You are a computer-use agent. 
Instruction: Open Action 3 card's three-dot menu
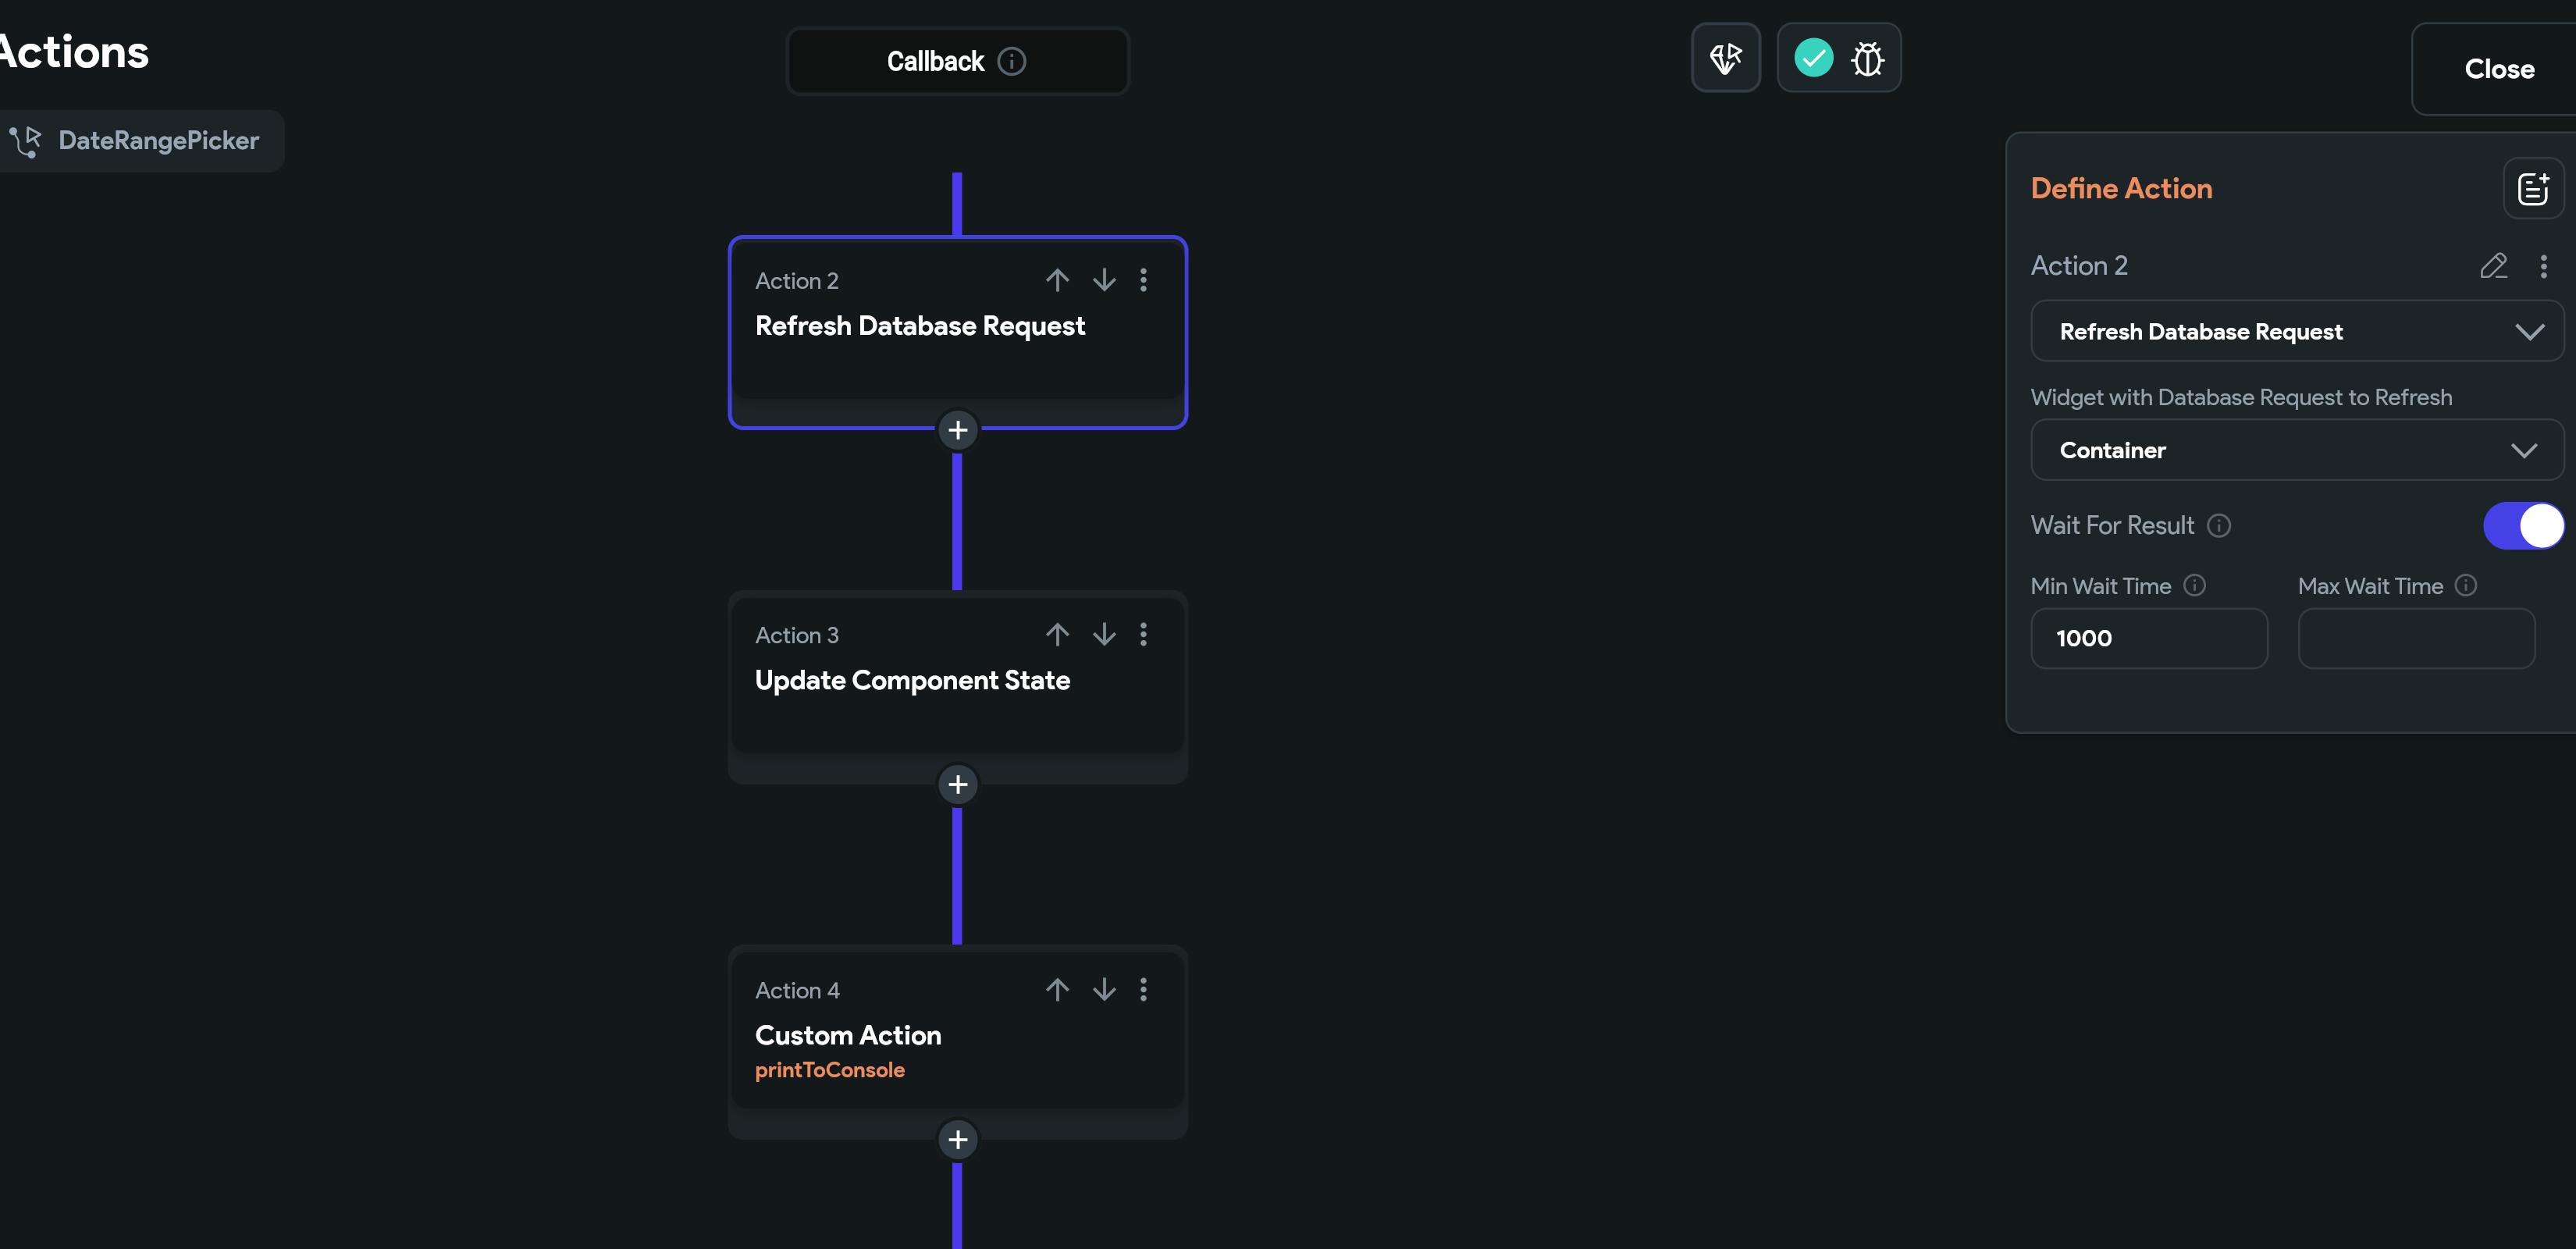click(x=1143, y=634)
